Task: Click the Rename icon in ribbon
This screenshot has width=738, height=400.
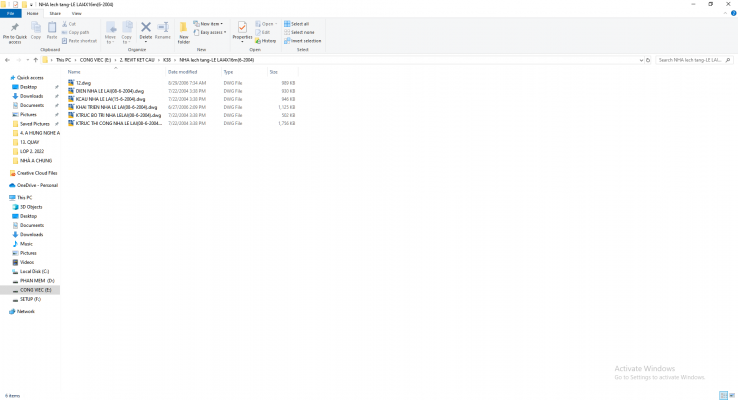Action: [x=163, y=31]
